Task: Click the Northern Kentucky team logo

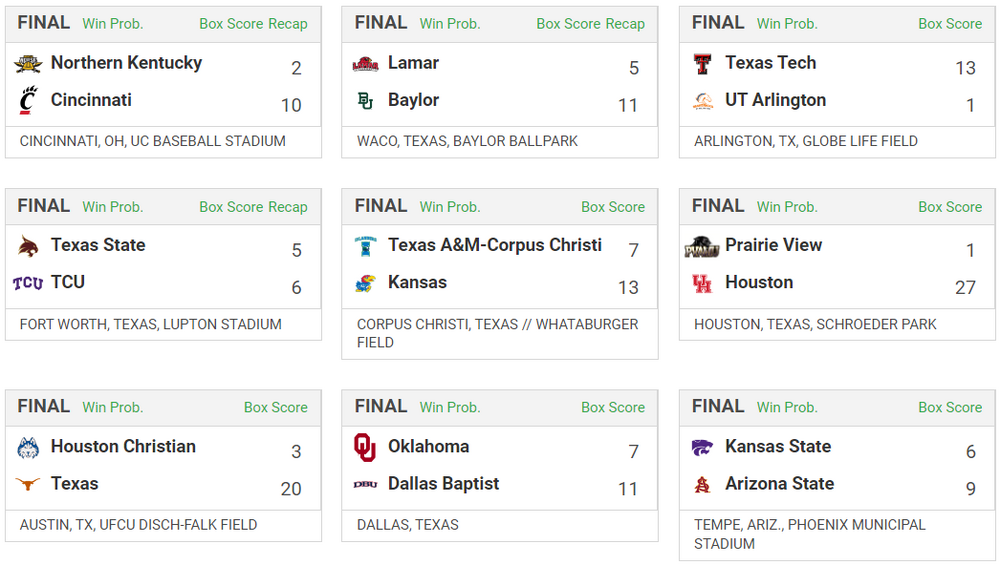Action: tap(28, 64)
